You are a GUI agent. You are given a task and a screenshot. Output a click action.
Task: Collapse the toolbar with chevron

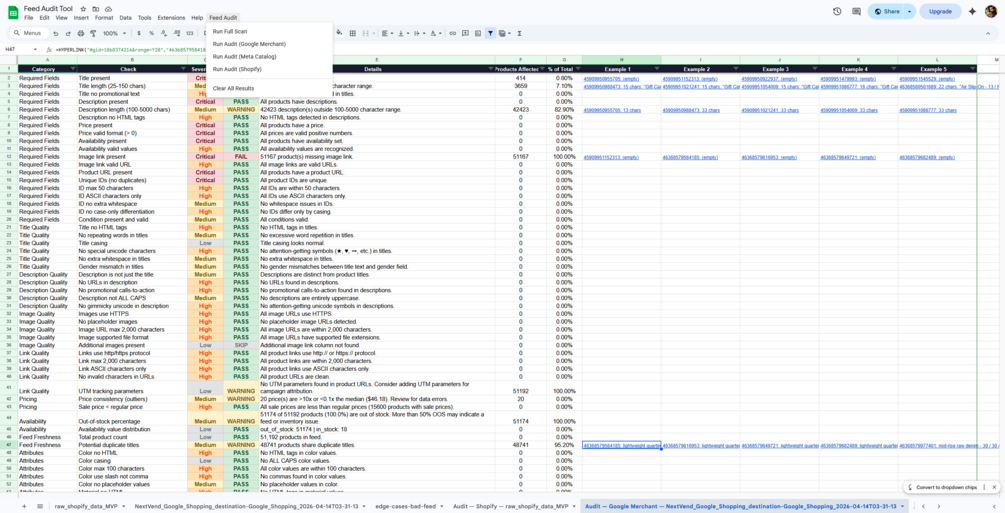(988, 33)
